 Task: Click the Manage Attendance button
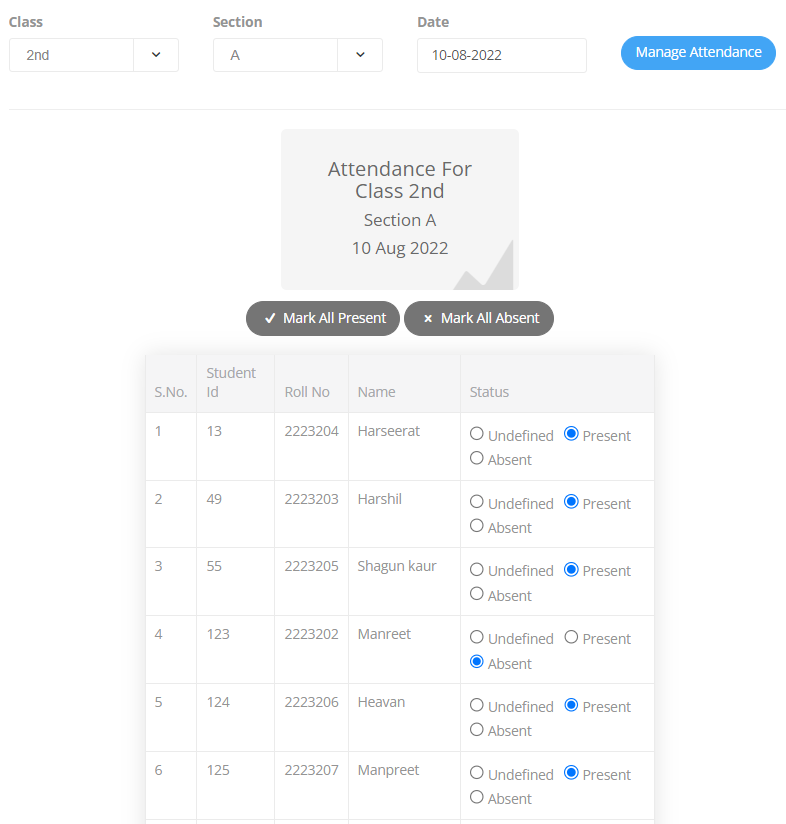tap(698, 53)
